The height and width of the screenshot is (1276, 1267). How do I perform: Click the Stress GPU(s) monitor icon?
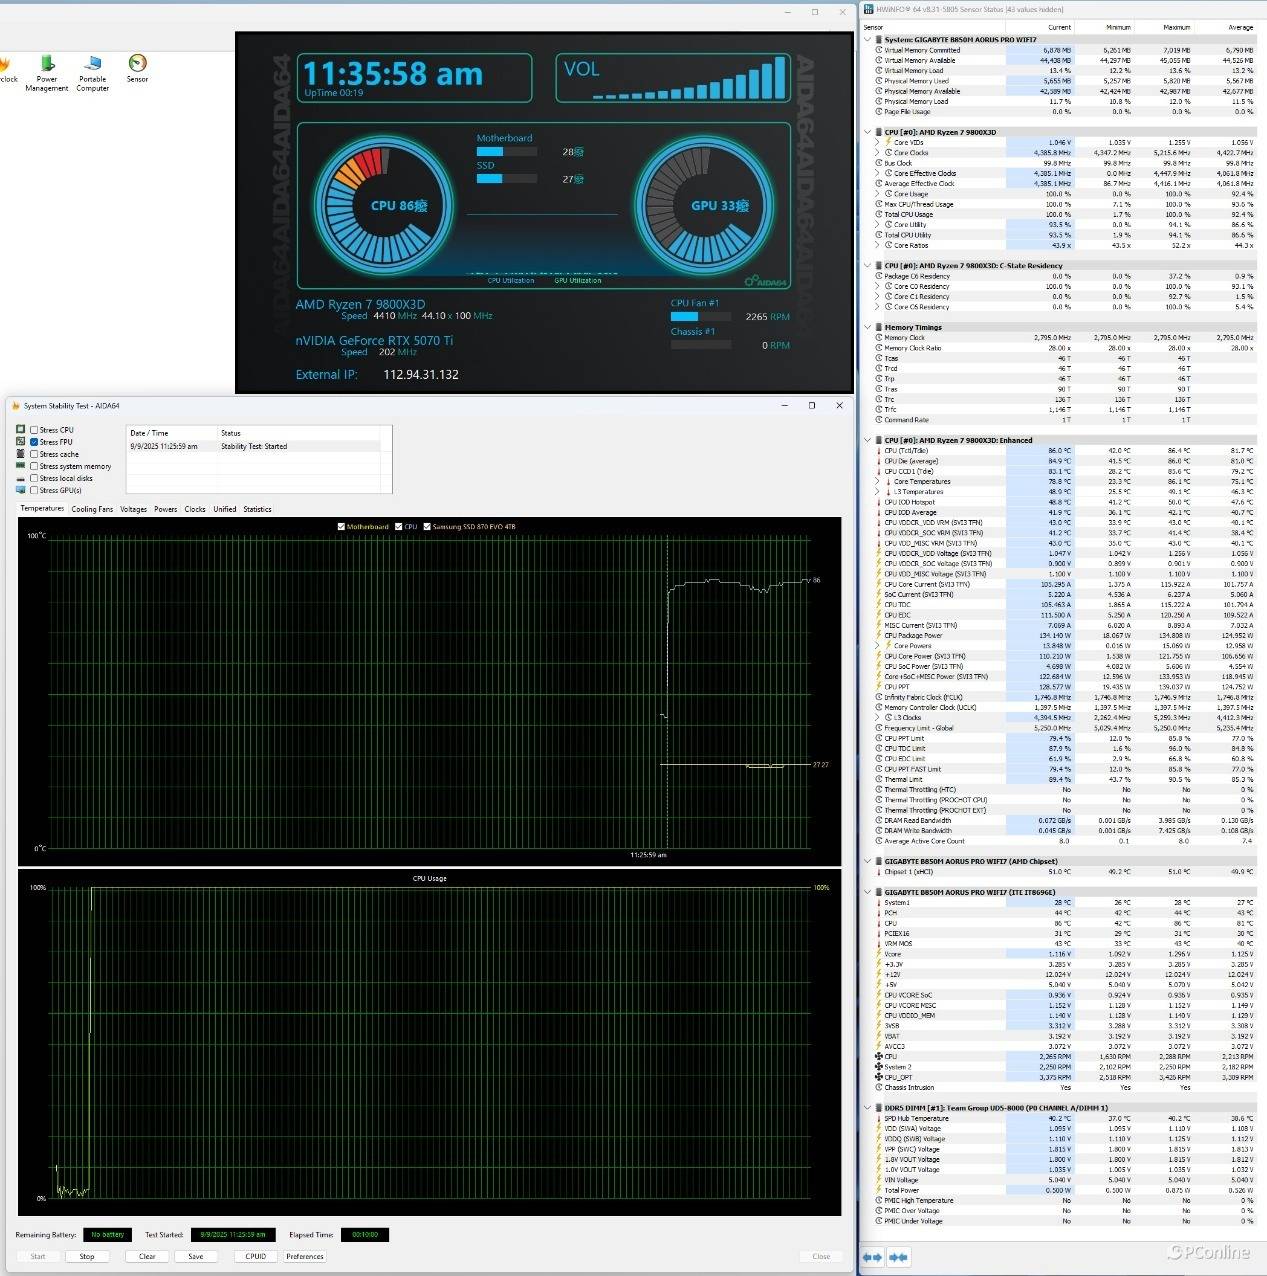pyautogui.click(x=21, y=490)
